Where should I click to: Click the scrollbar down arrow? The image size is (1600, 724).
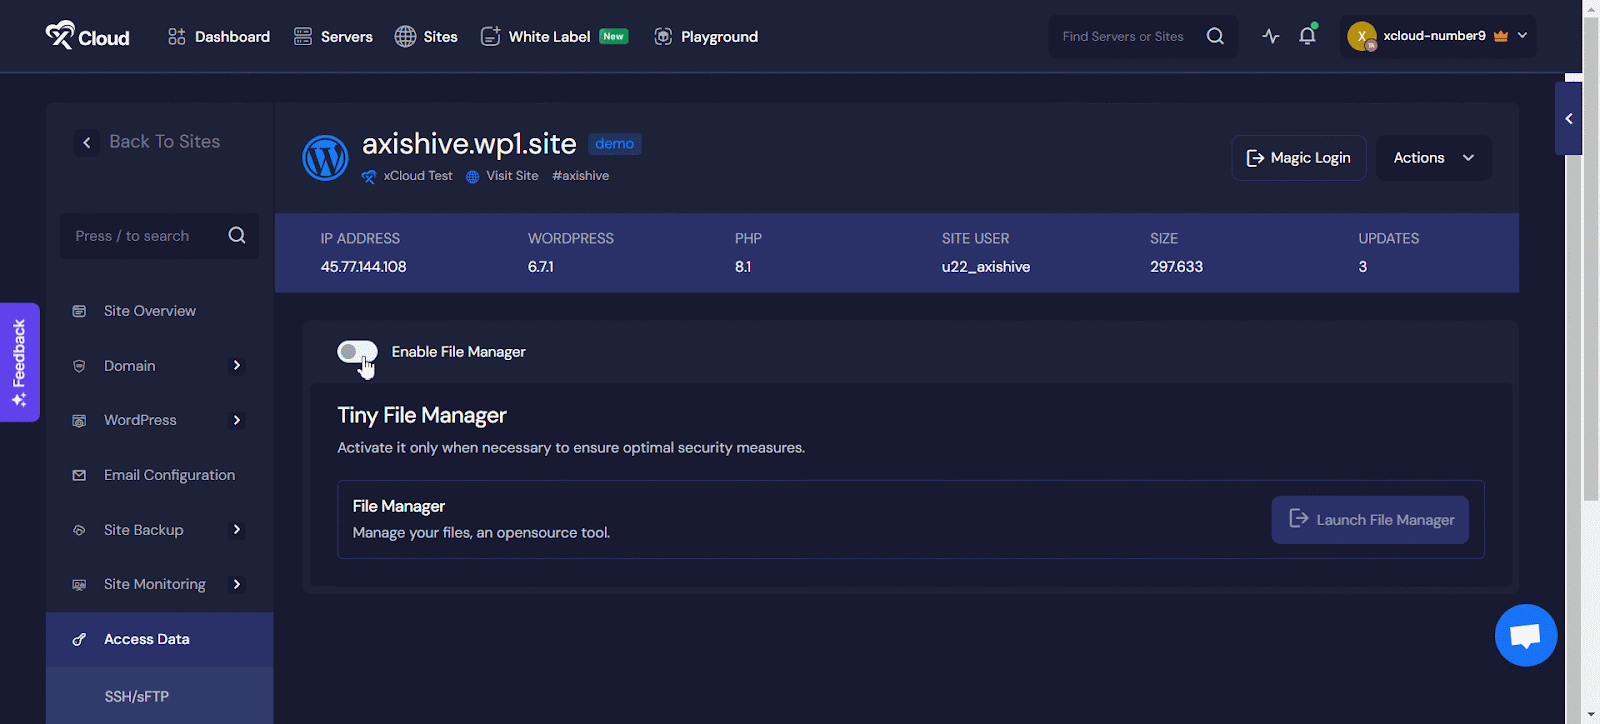pos(1591,714)
